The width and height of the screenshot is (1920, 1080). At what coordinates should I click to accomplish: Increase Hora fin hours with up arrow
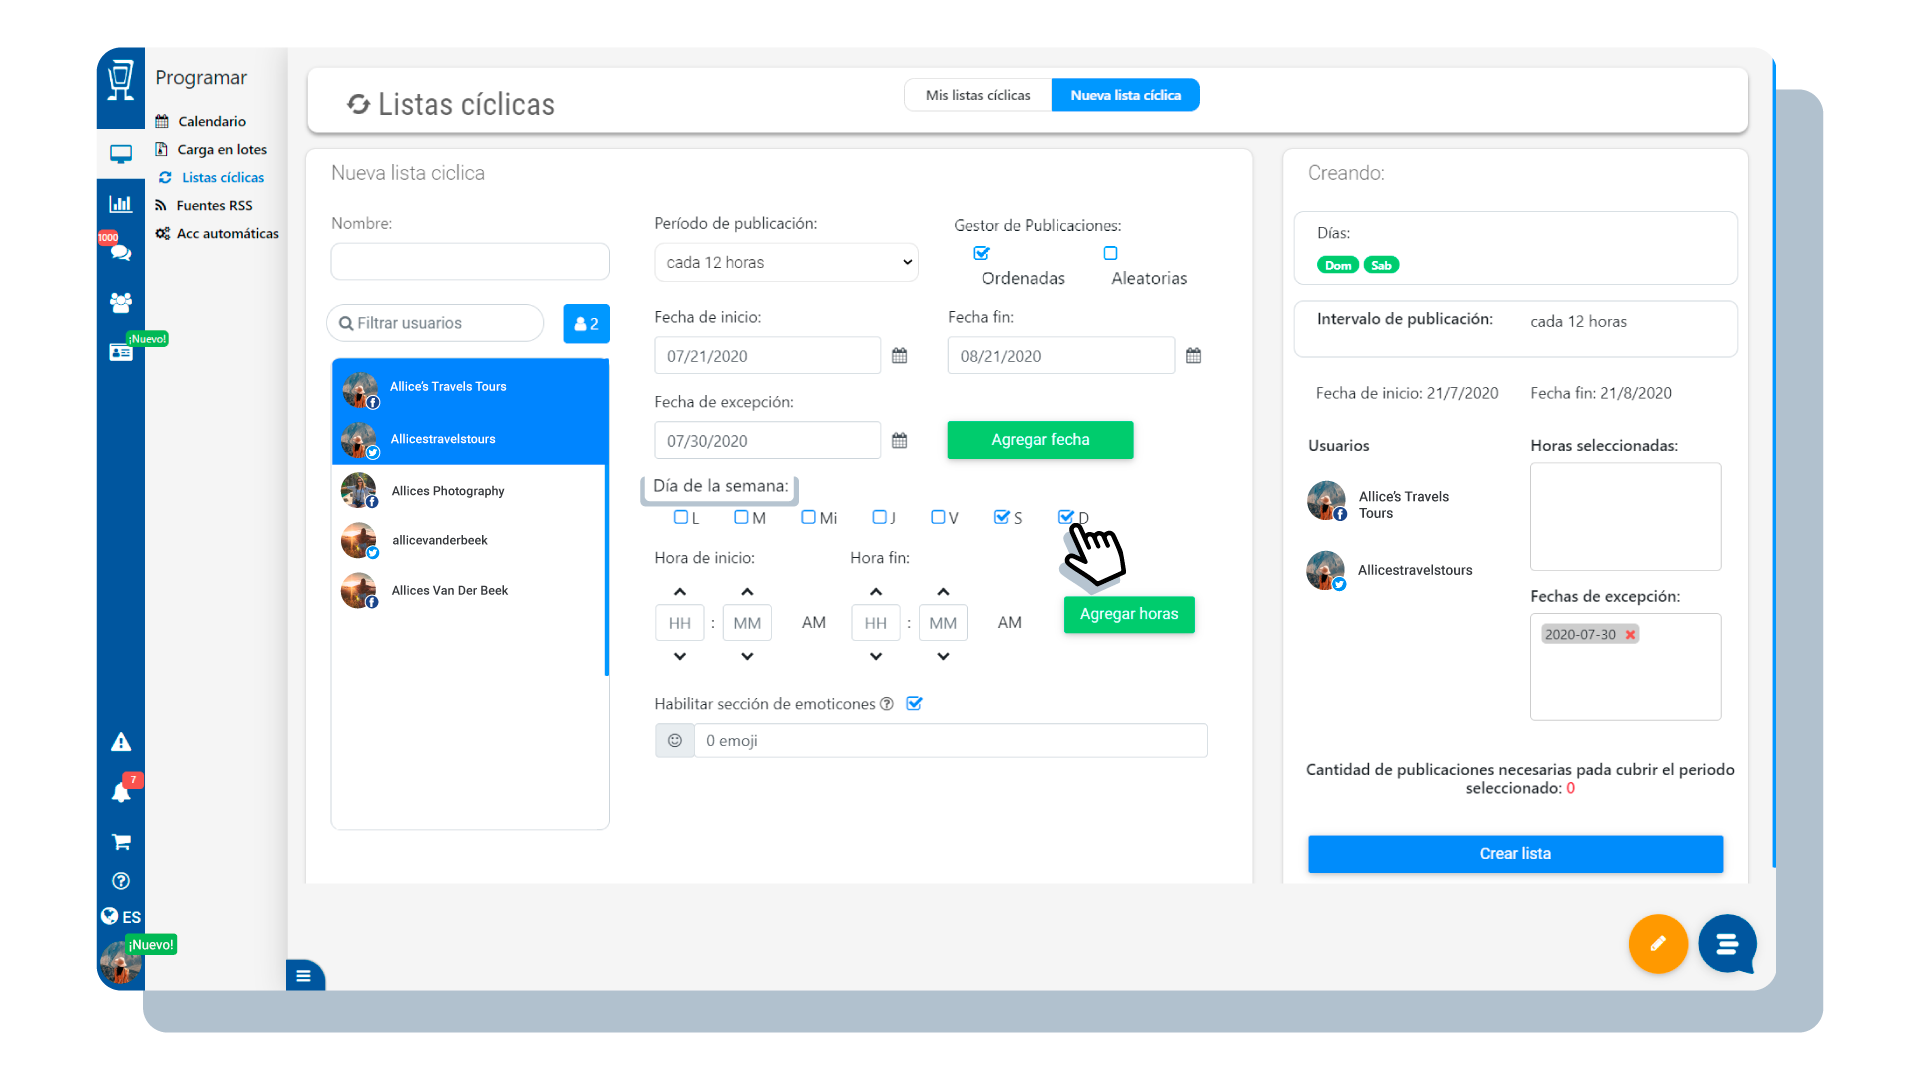click(876, 592)
